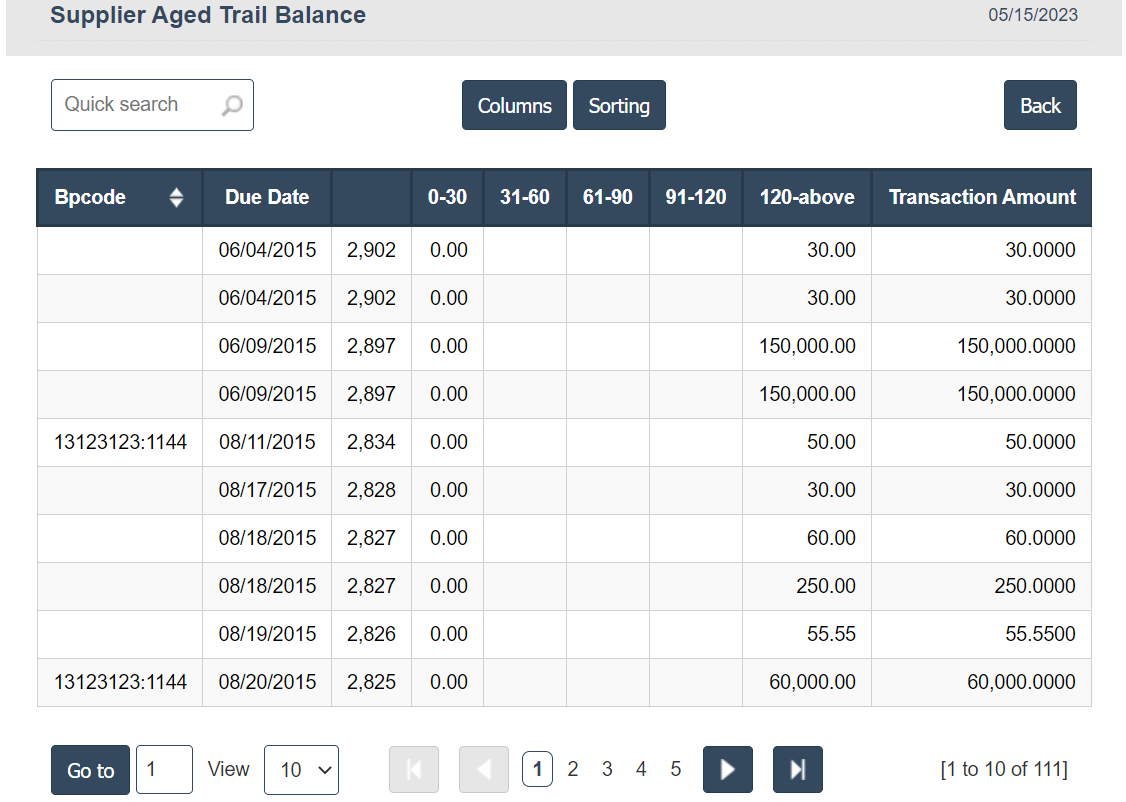Screen dimensions: 1126x802
Task: Click the previous page arrow icon
Action: tap(484, 769)
